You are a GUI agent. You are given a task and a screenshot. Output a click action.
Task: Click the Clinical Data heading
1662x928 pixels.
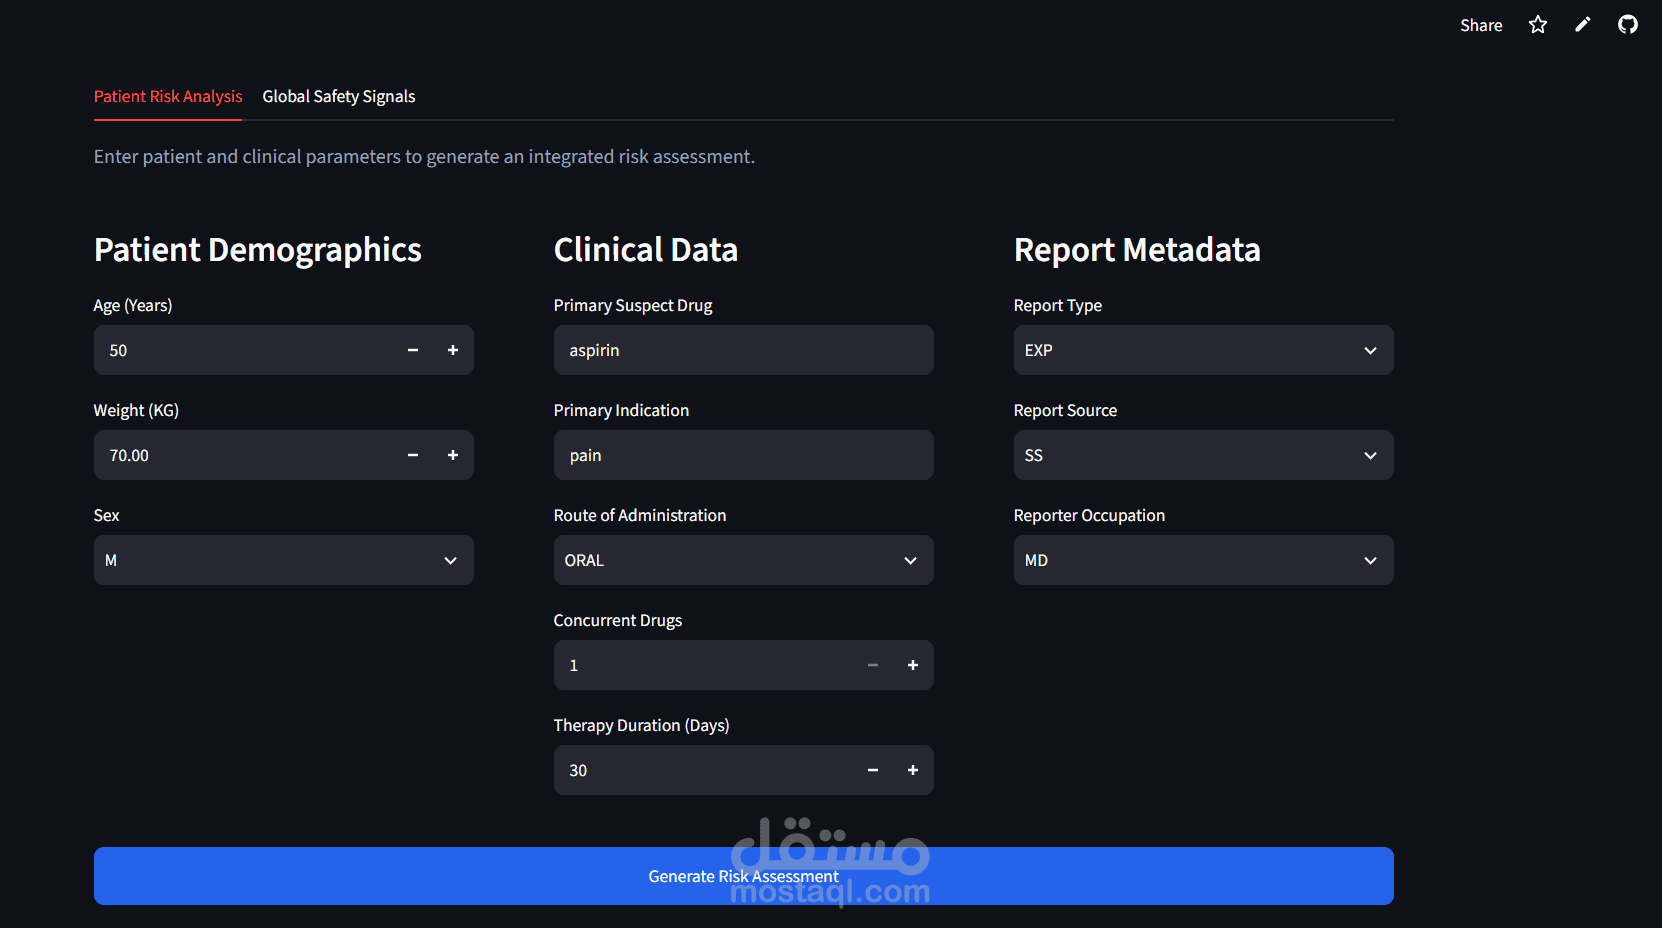tap(646, 250)
